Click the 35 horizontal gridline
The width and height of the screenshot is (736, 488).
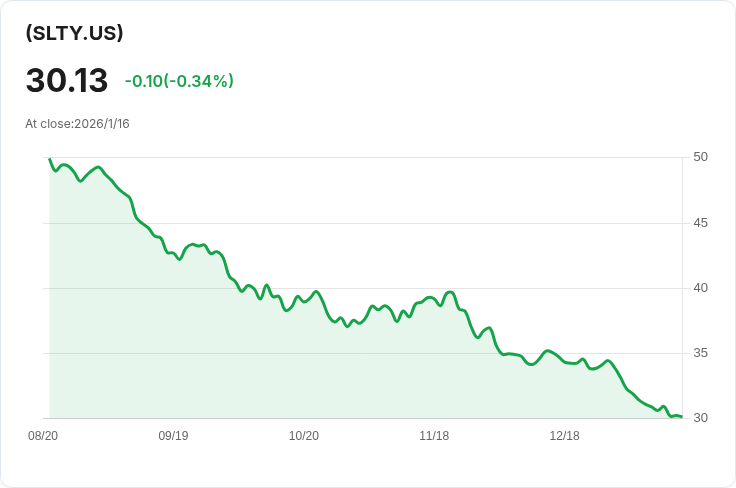(x=363, y=353)
